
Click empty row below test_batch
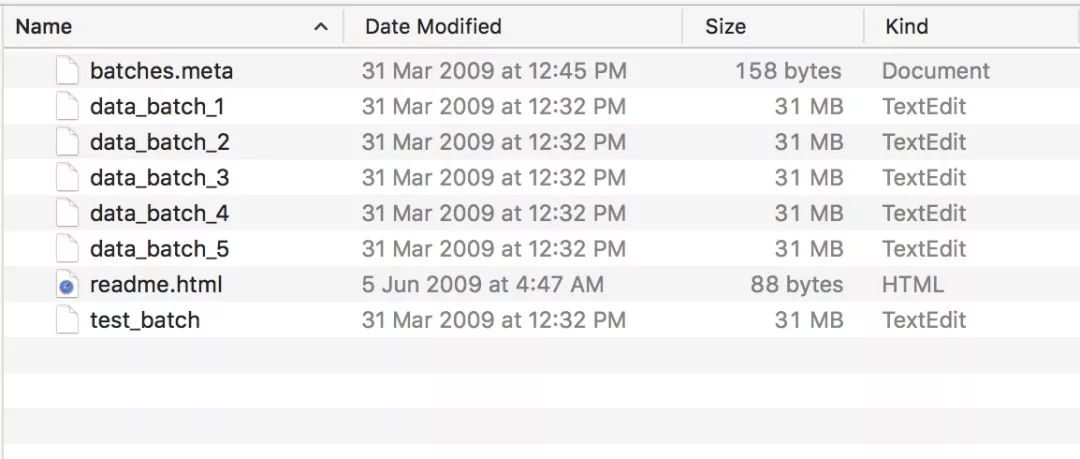click(x=540, y=356)
